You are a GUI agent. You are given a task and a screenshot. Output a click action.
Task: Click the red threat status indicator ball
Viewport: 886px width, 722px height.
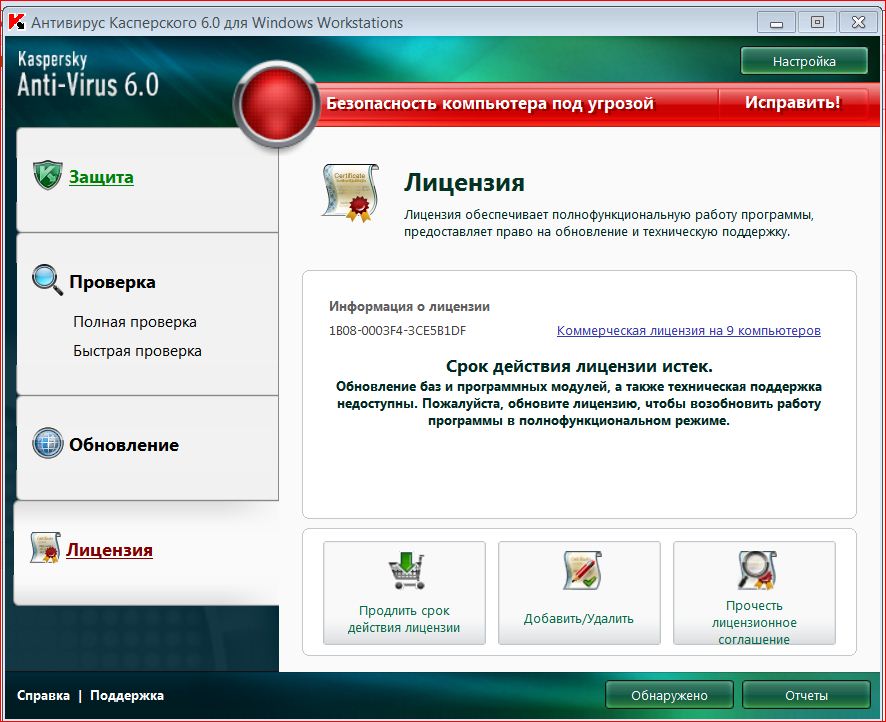pyautogui.click(x=277, y=103)
